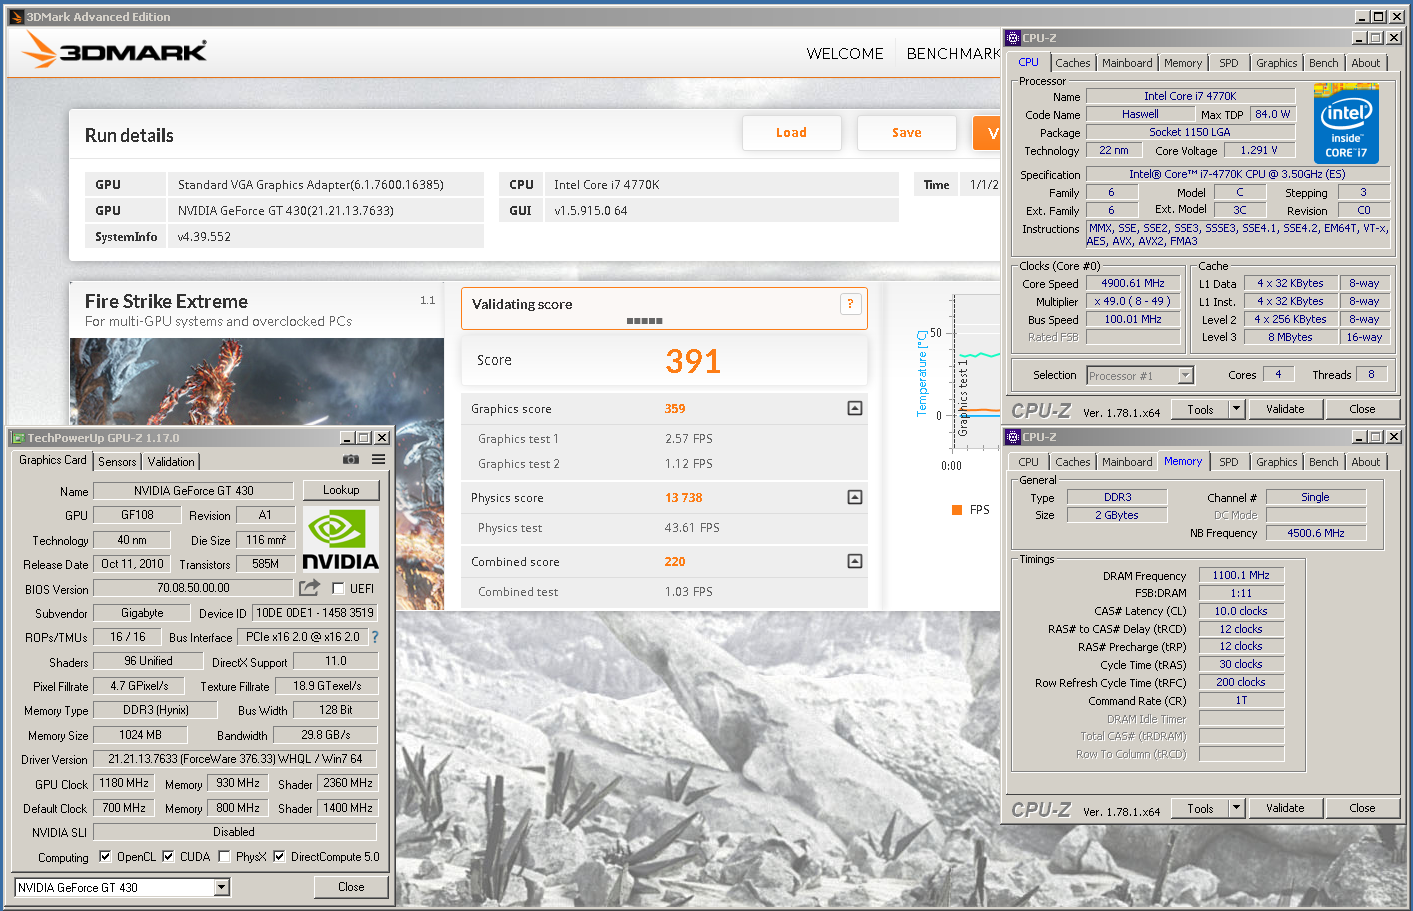Toggle the DirectCompute 5.0 checkbox
The image size is (1413, 911).
(x=279, y=856)
